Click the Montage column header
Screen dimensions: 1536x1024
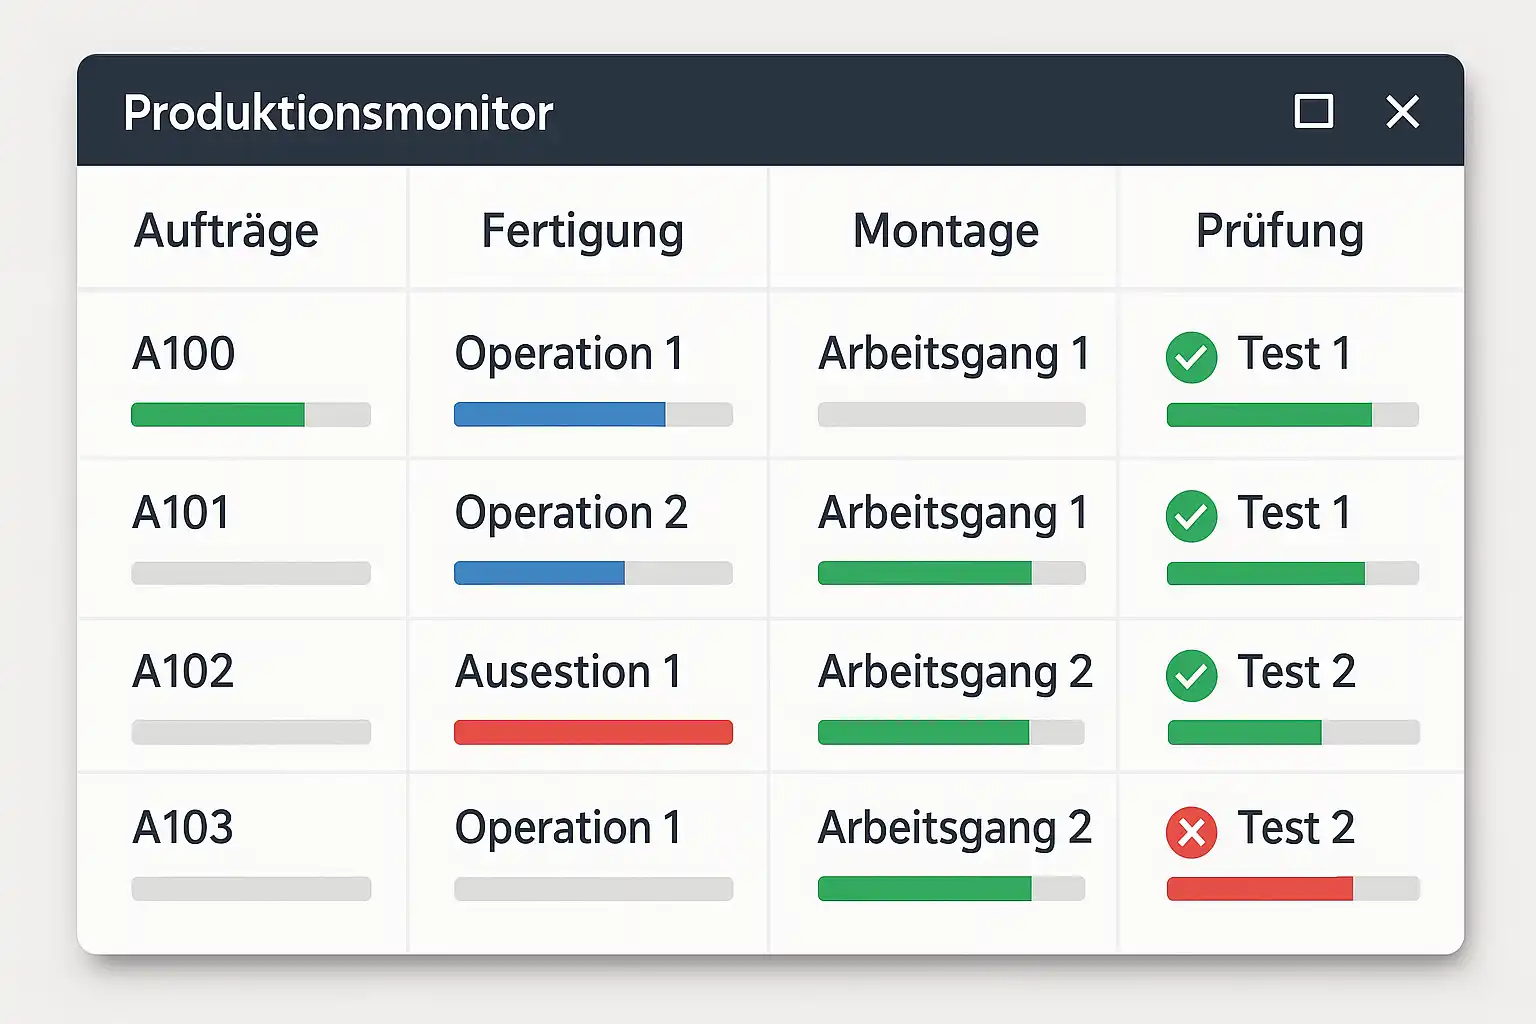[945, 231]
